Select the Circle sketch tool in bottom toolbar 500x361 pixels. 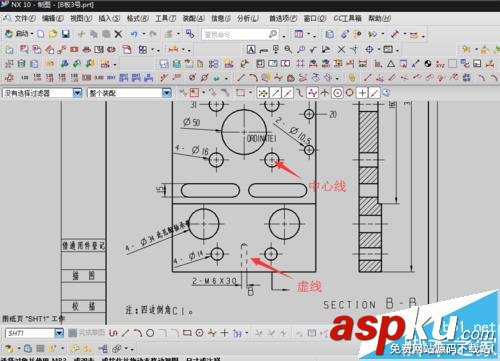coord(150,333)
